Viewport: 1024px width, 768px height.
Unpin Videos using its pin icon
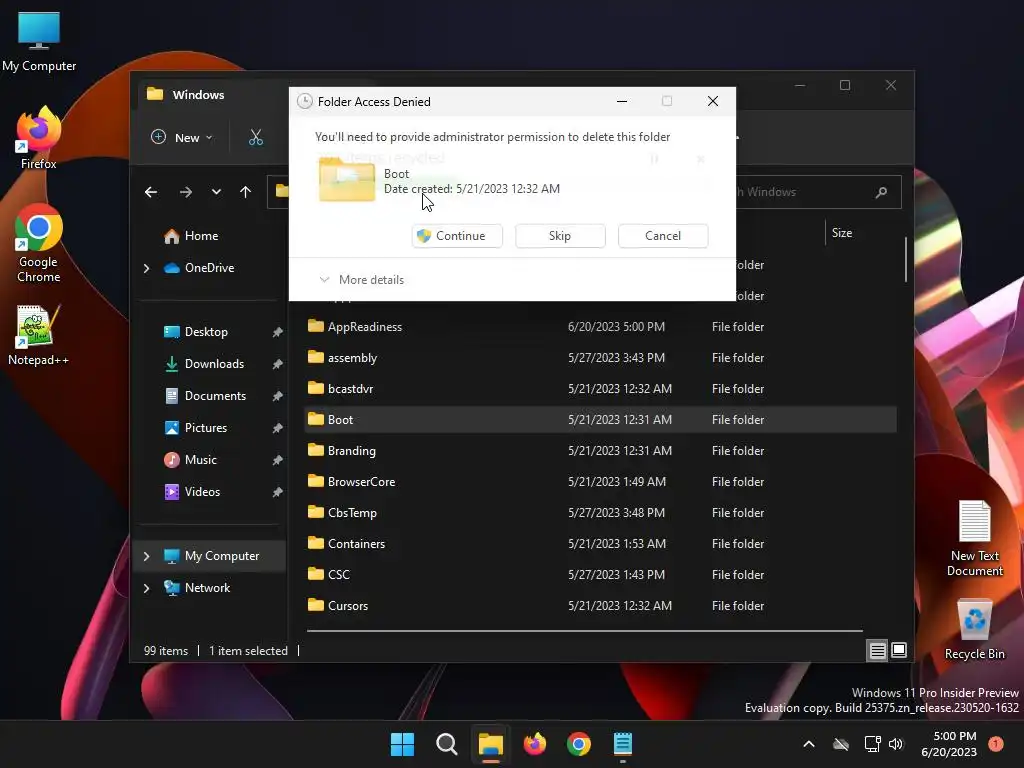278,492
